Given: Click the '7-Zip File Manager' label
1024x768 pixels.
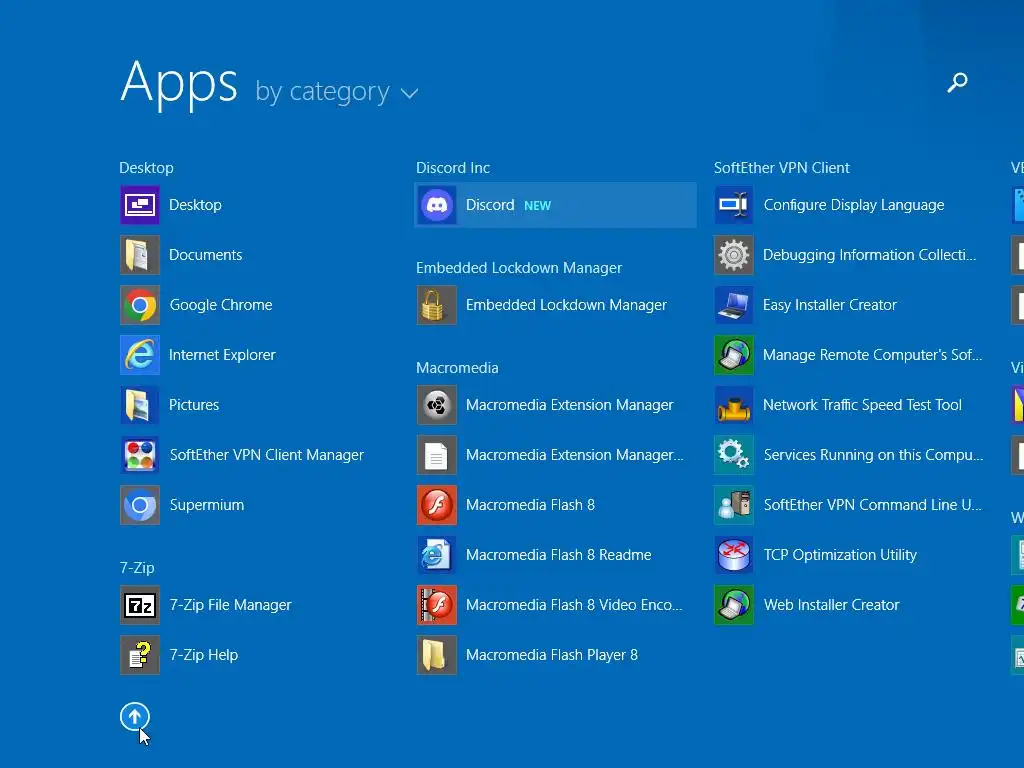Looking at the screenshot, I should coord(231,605).
